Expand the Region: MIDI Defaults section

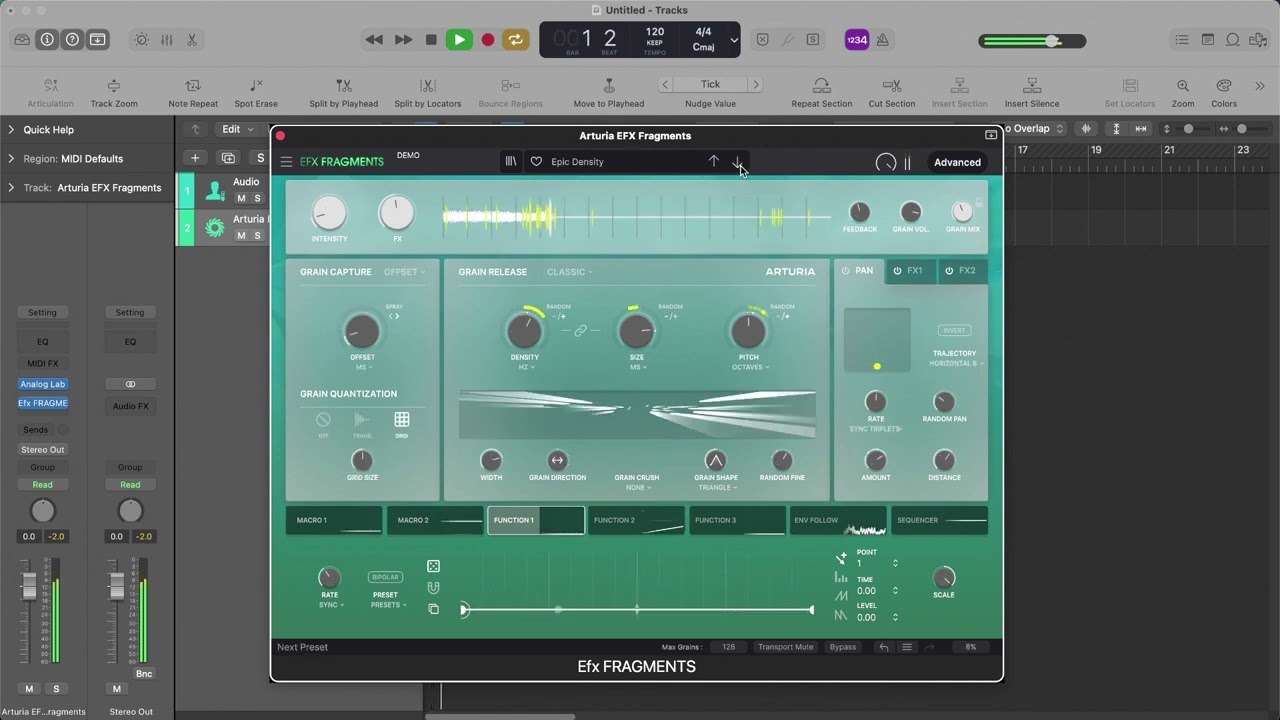tap(11, 159)
